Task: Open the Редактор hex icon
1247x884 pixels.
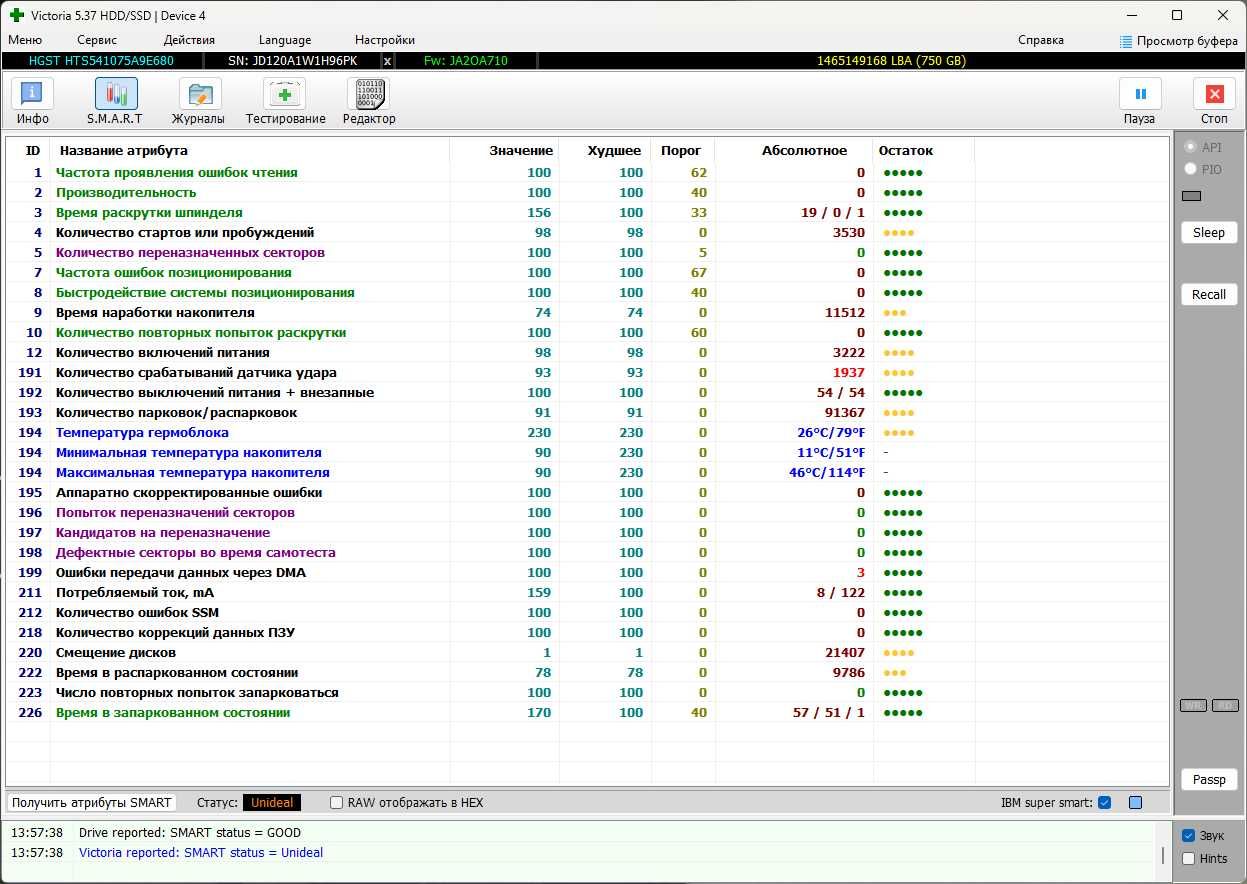Action: point(368,94)
